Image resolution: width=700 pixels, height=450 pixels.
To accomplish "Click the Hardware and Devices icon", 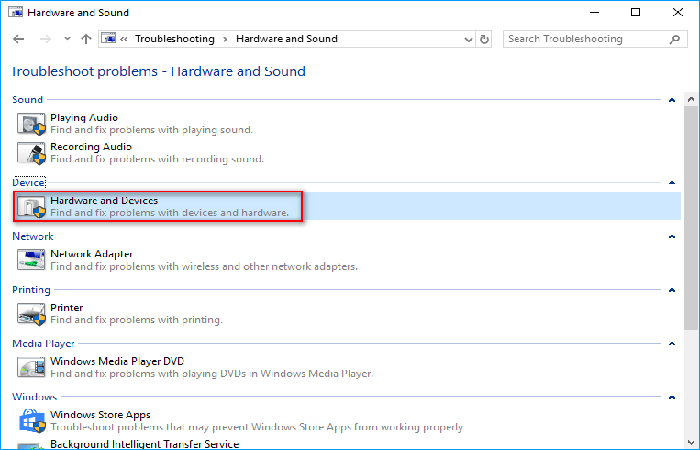I will pos(31,207).
